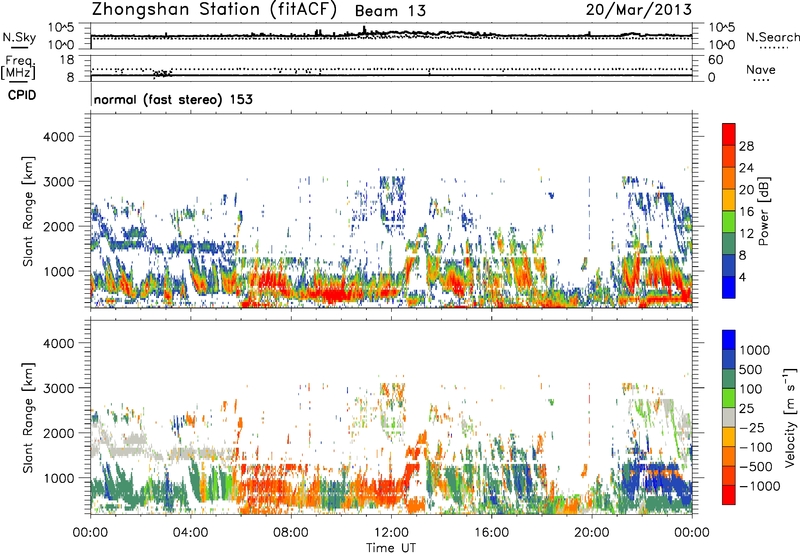Click the Time UT axis label

391,548
